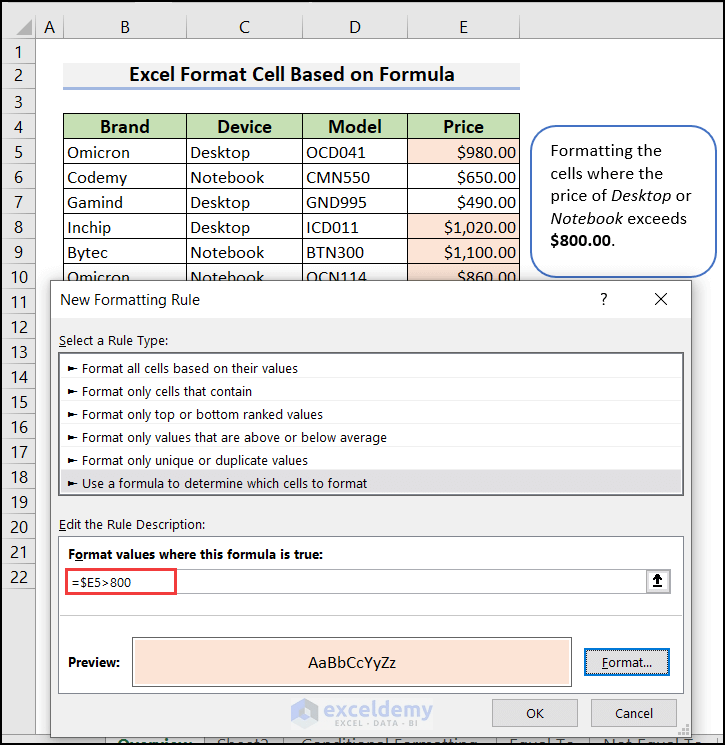Click the Omicron cell in row 5
Screen dimensions: 725x745
coord(125,152)
